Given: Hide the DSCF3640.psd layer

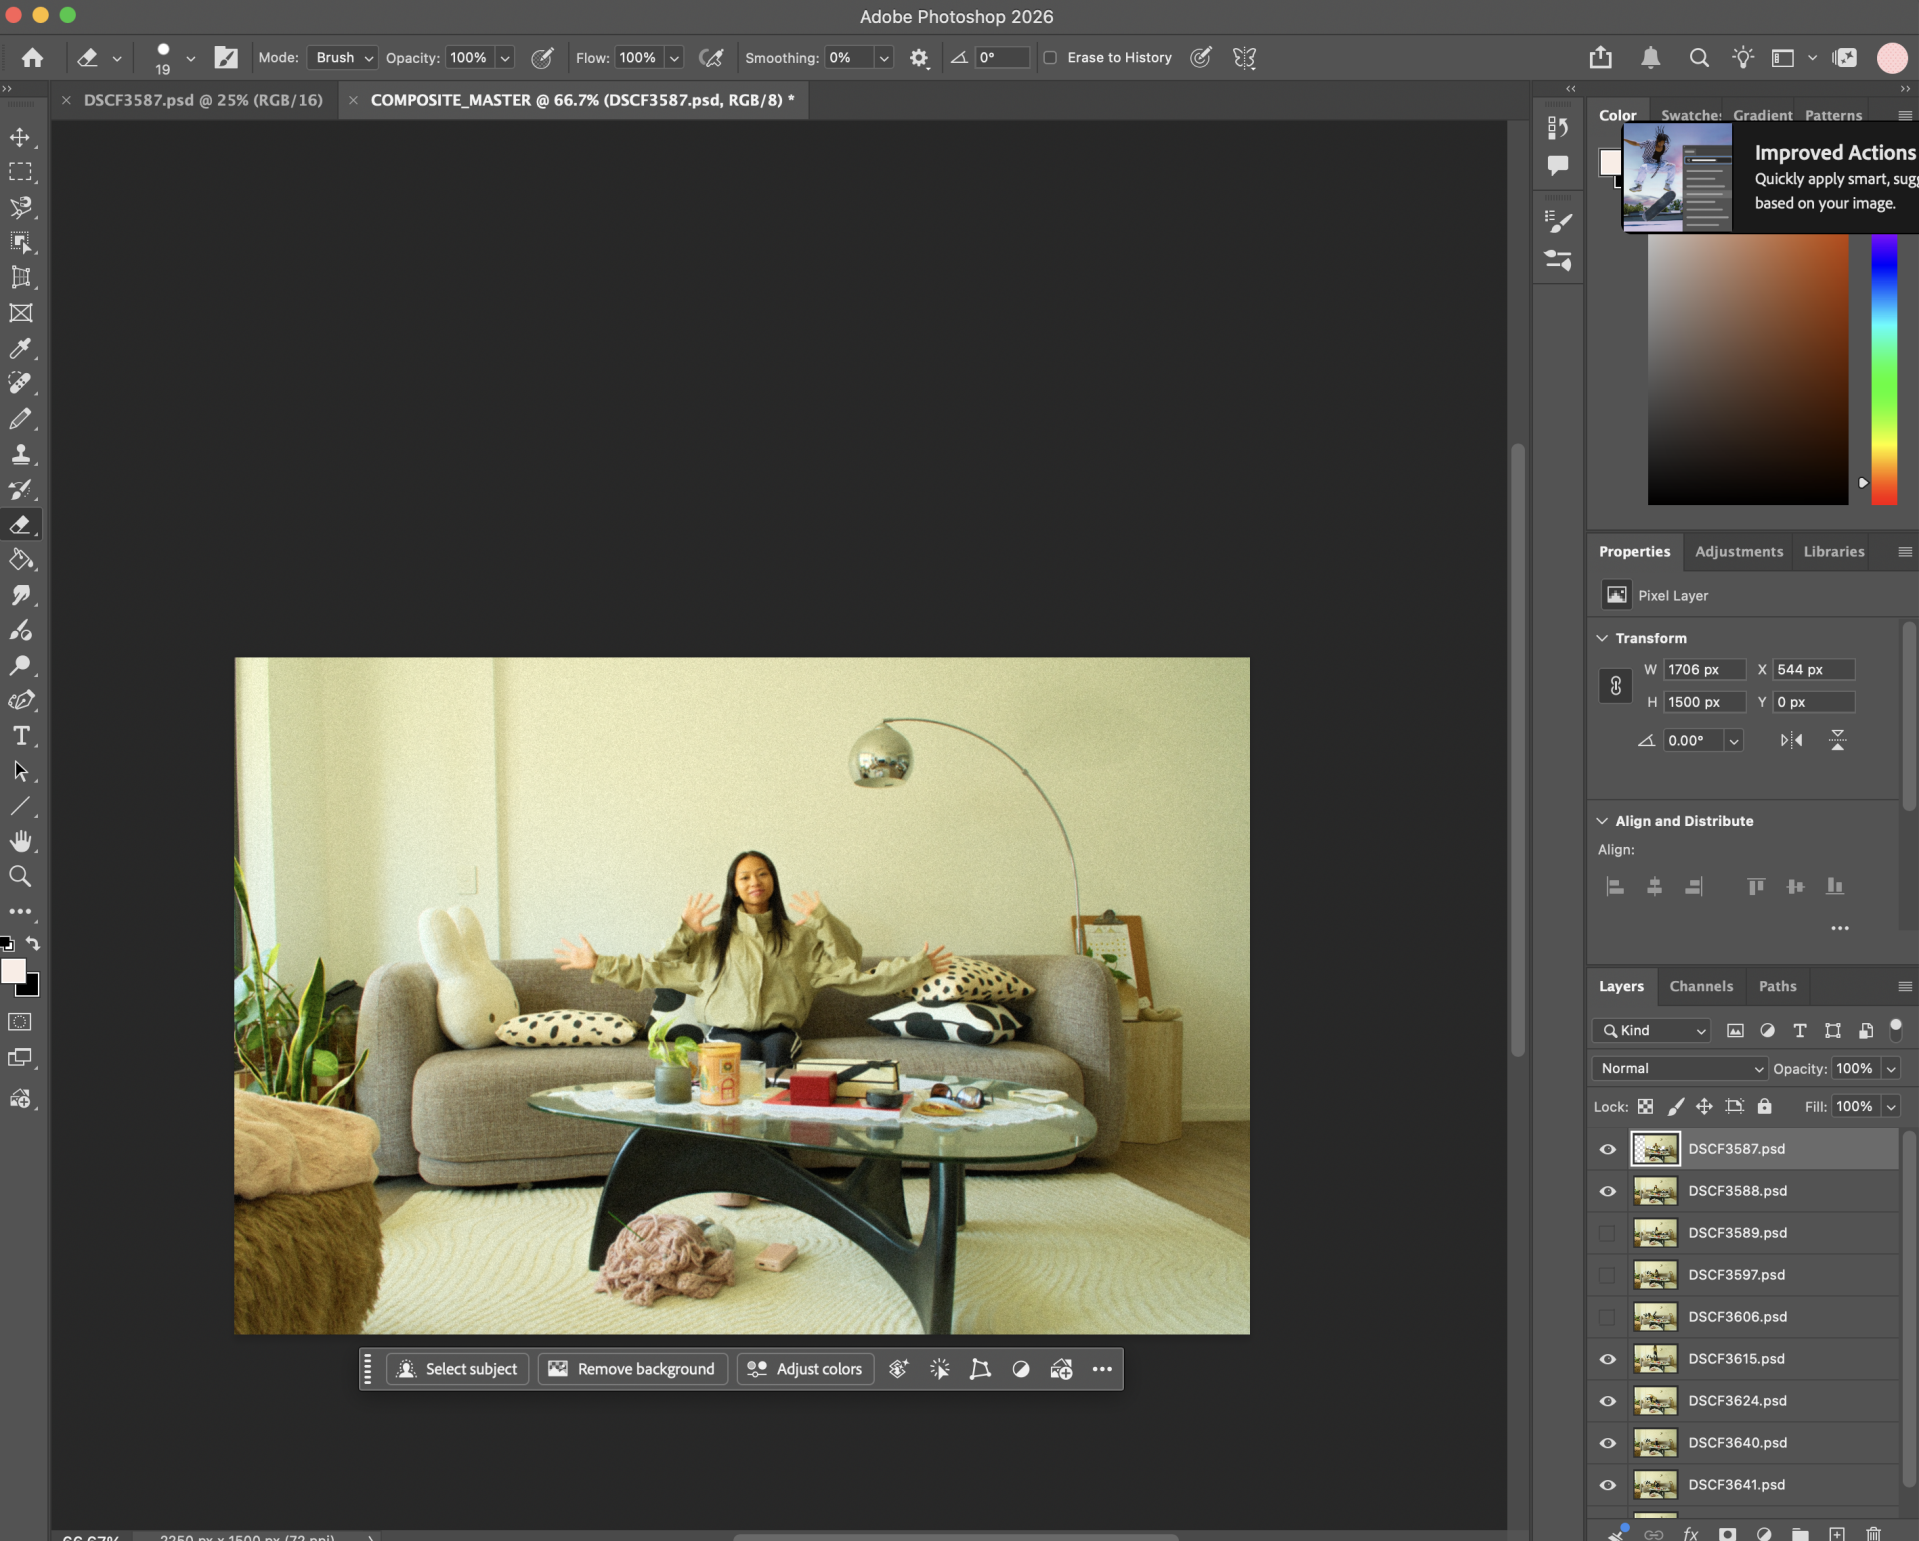Looking at the screenshot, I should pyautogui.click(x=1607, y=1443).
